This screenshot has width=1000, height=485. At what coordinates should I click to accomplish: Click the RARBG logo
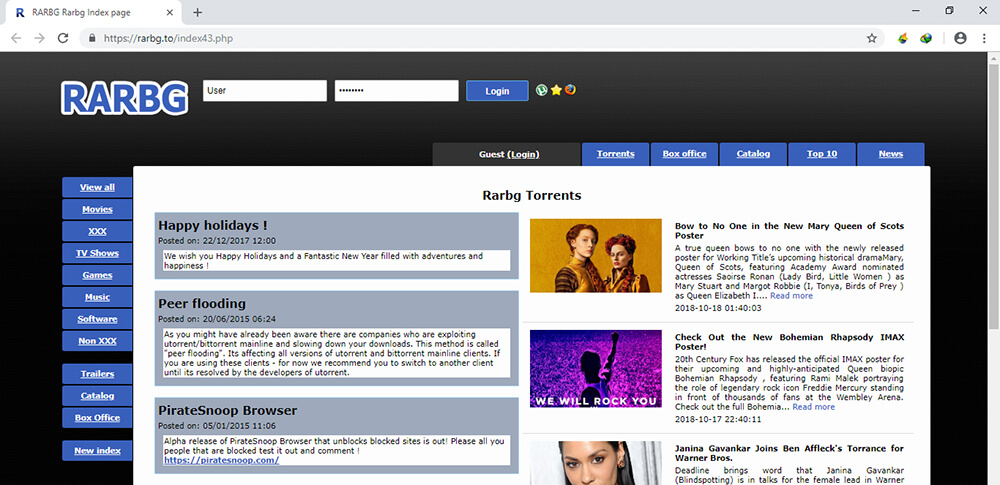(124, 98)
